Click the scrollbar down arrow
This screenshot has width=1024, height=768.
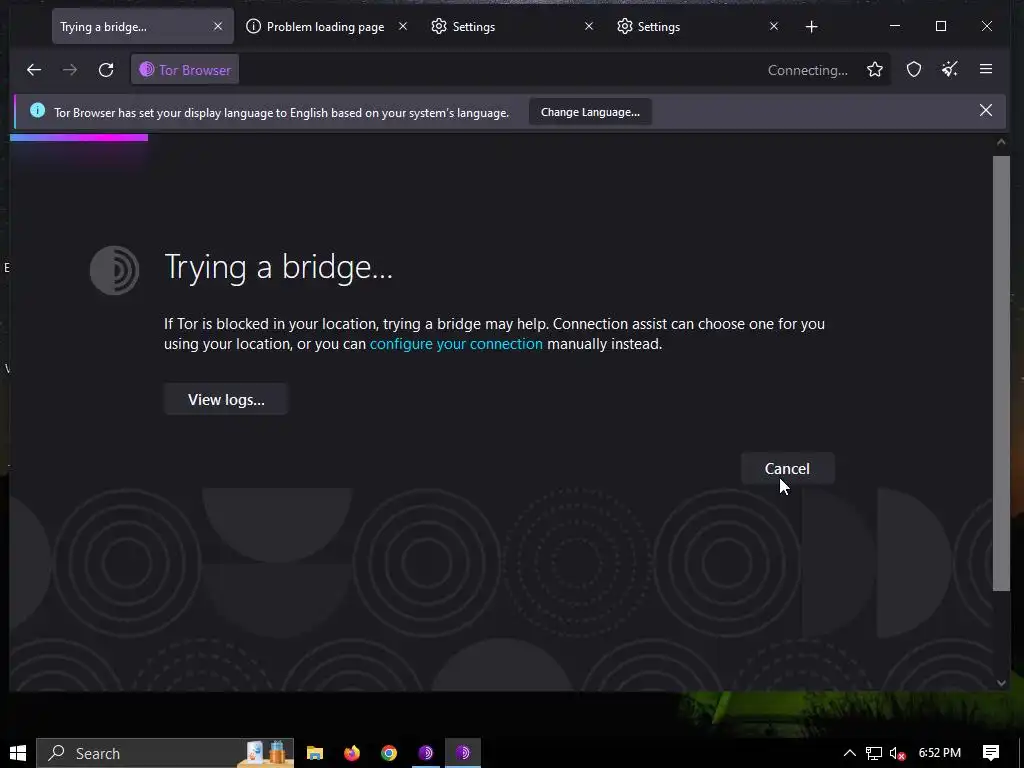pos(1001,683)
